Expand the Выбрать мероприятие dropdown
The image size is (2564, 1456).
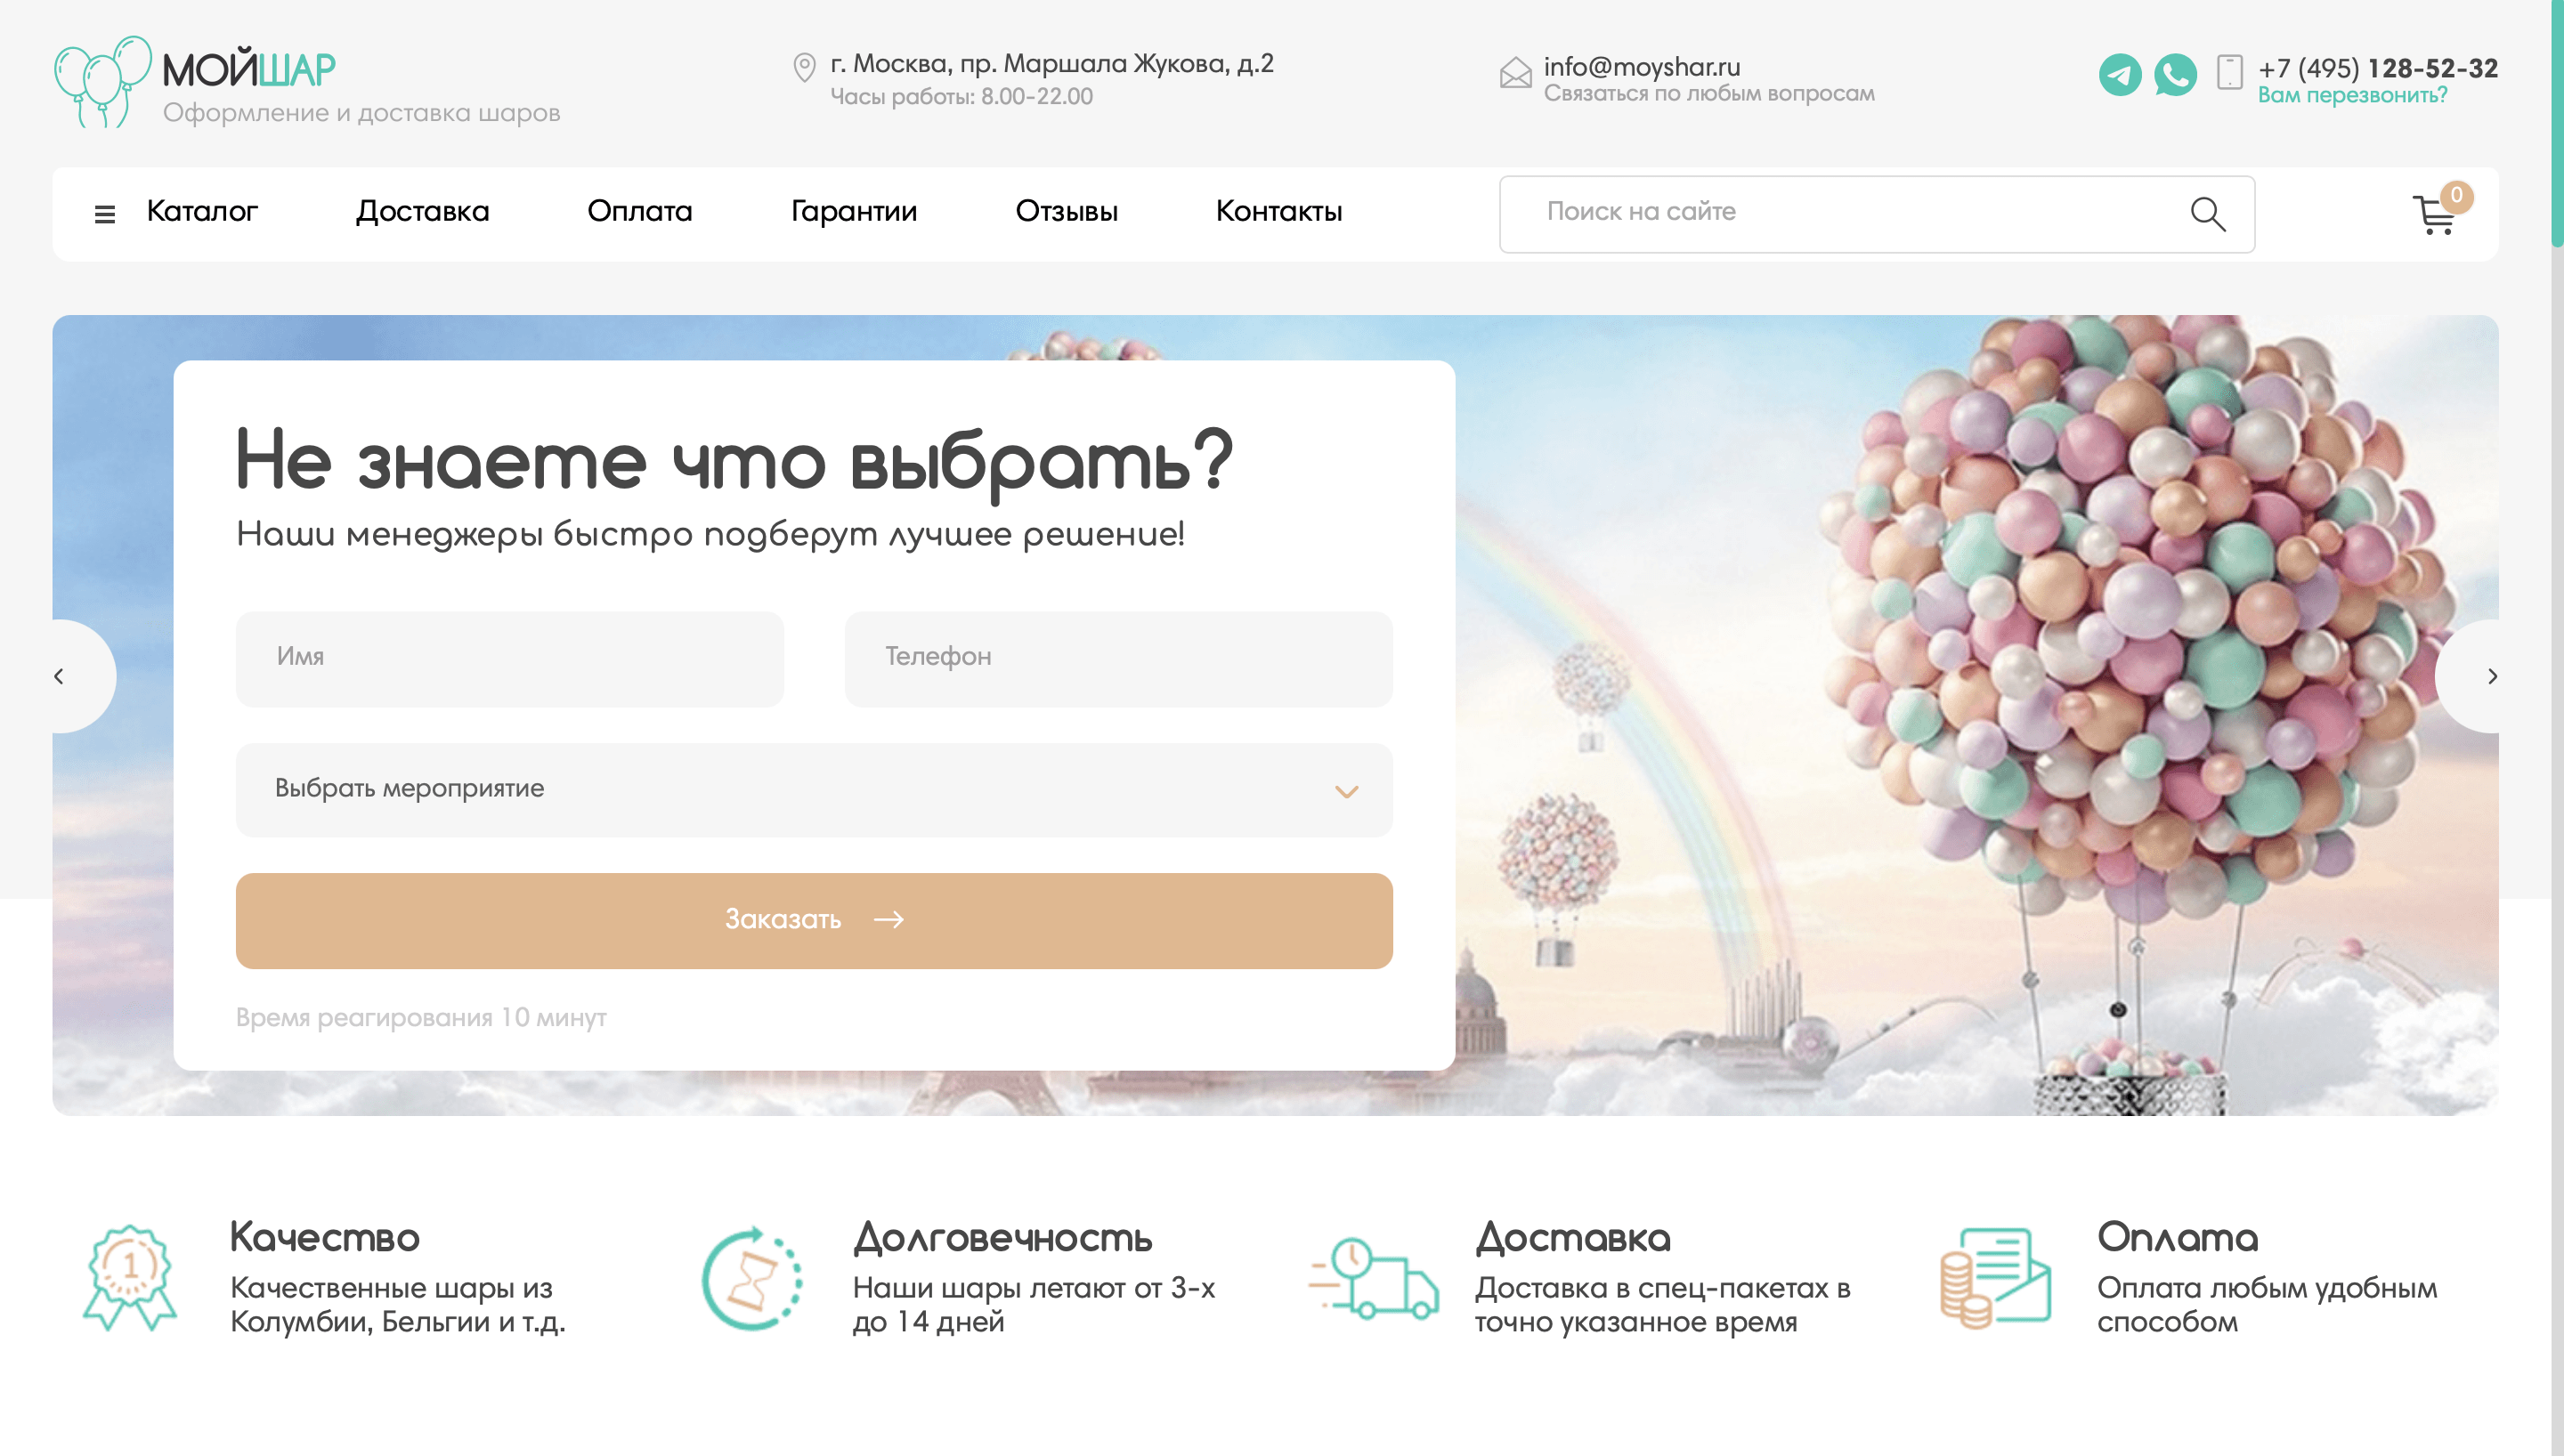(814, 790)
